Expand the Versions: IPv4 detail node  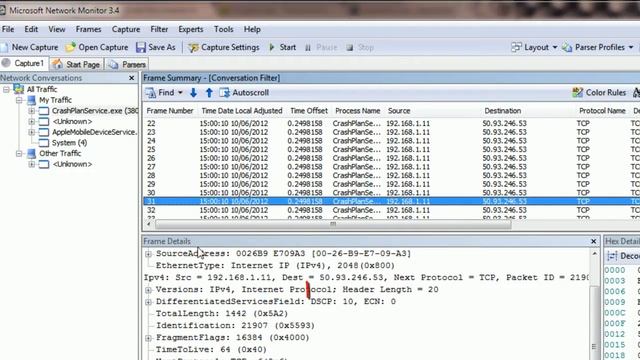(x=148, y=290)
